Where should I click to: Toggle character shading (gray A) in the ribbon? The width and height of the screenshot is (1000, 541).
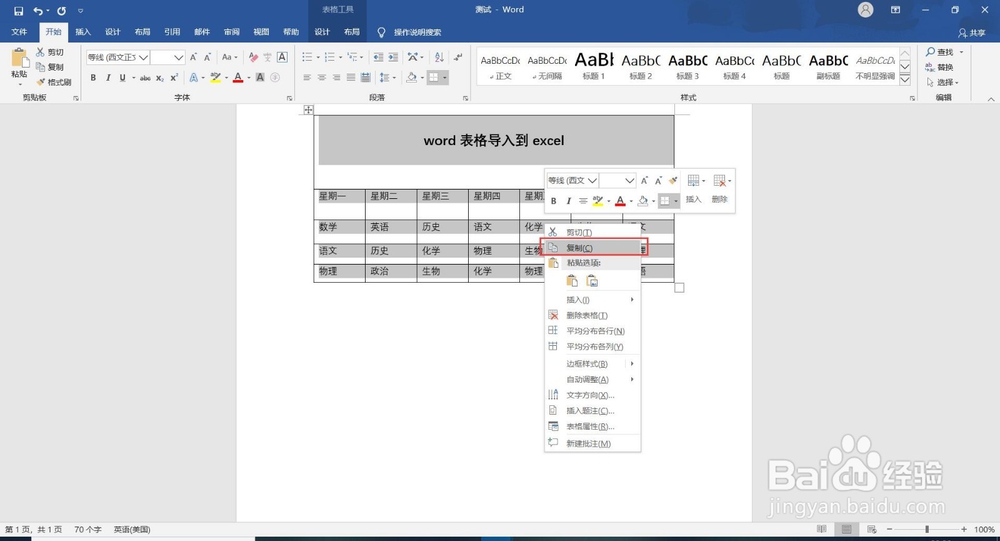[260, 78]
